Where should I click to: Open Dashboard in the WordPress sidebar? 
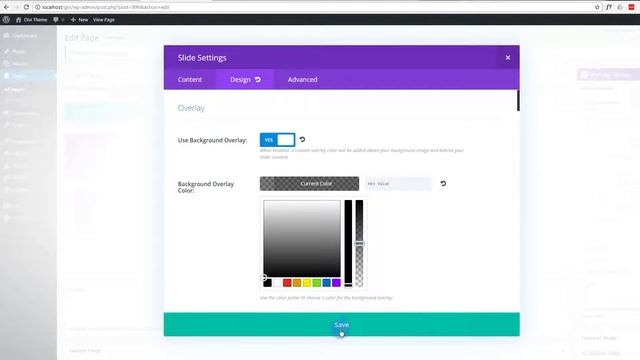click(x=20, y=36)
